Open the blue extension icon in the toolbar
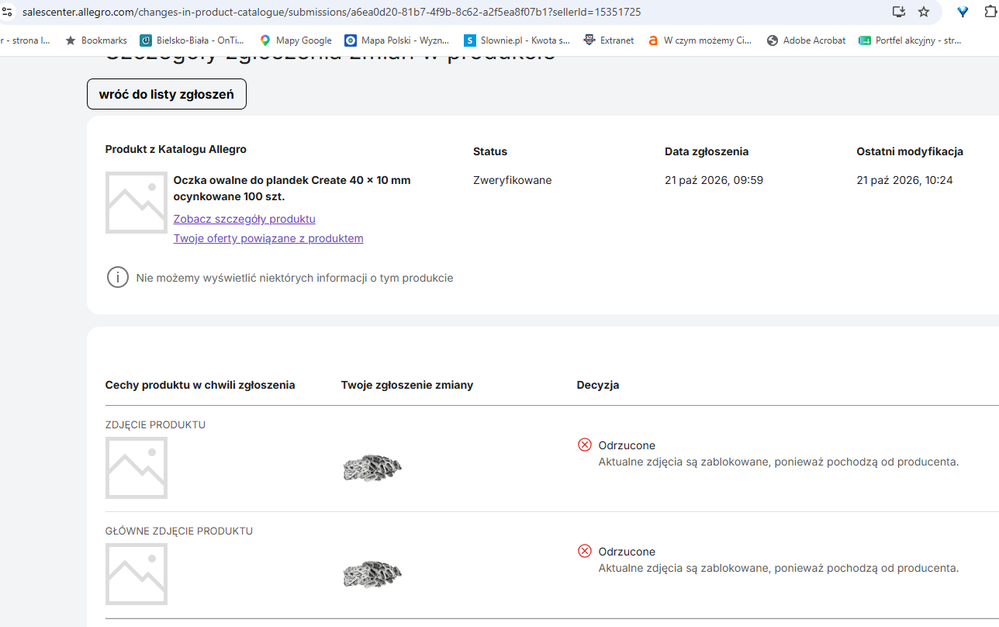Screen dimensions: 999x627 point(963,11)
